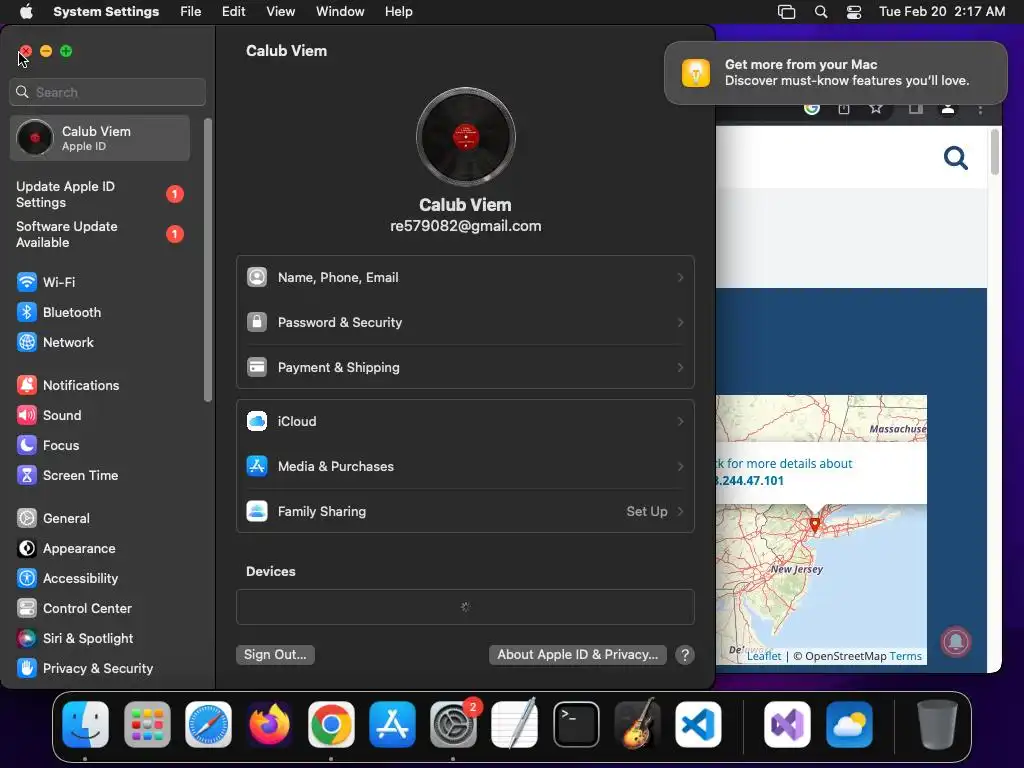
Task: Click System Settings icon in the Dock
Action: point(453,724)
